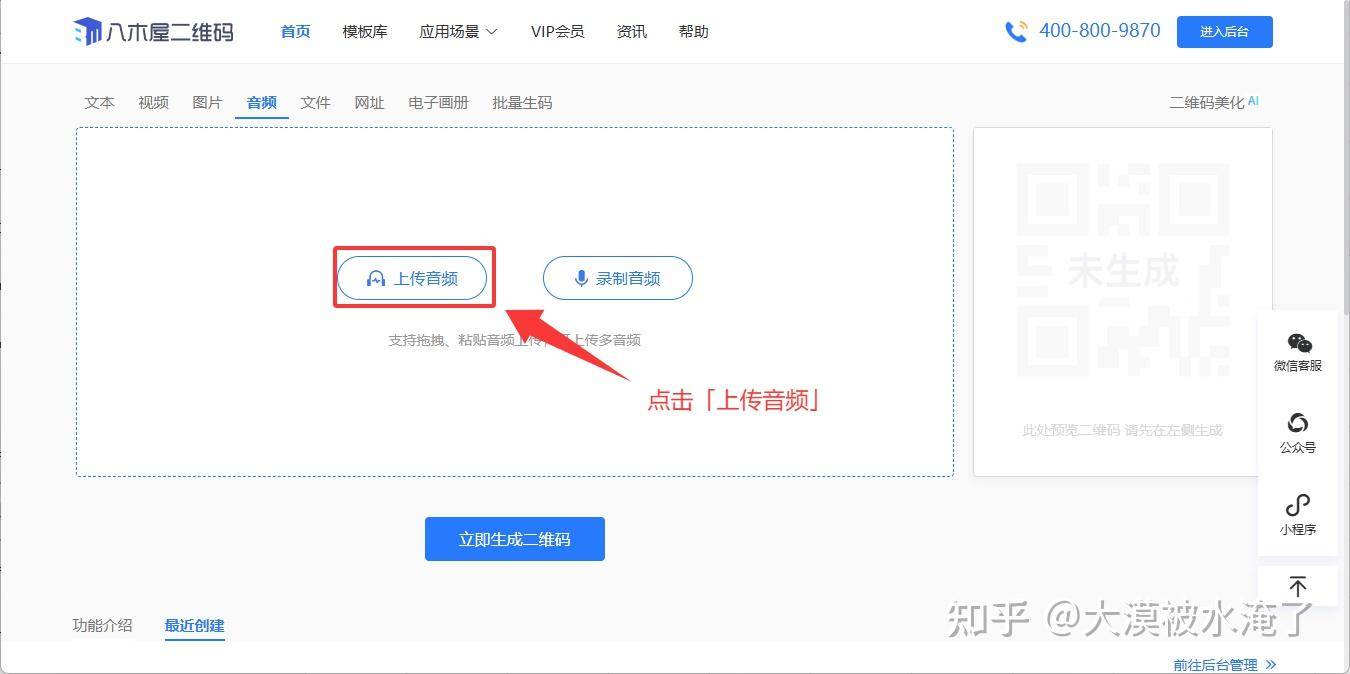Click the 进入后台 button

coord(1225,32)
